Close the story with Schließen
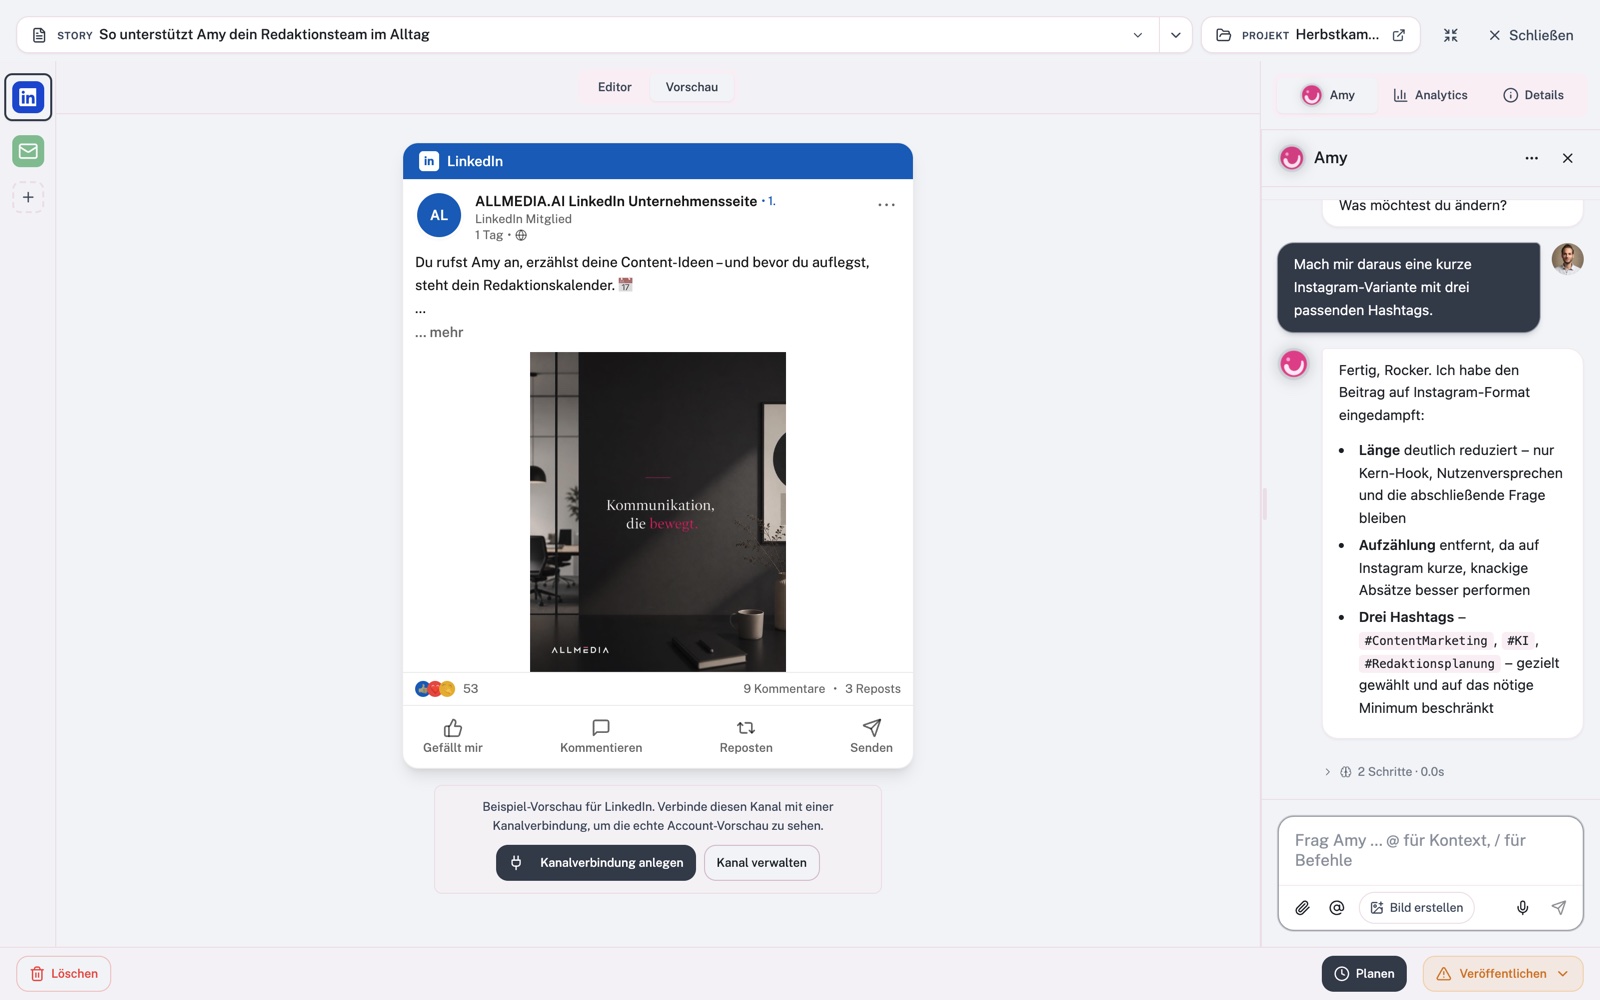Viewport: 1600px width, 1000px height. (x=1531, y=35)
